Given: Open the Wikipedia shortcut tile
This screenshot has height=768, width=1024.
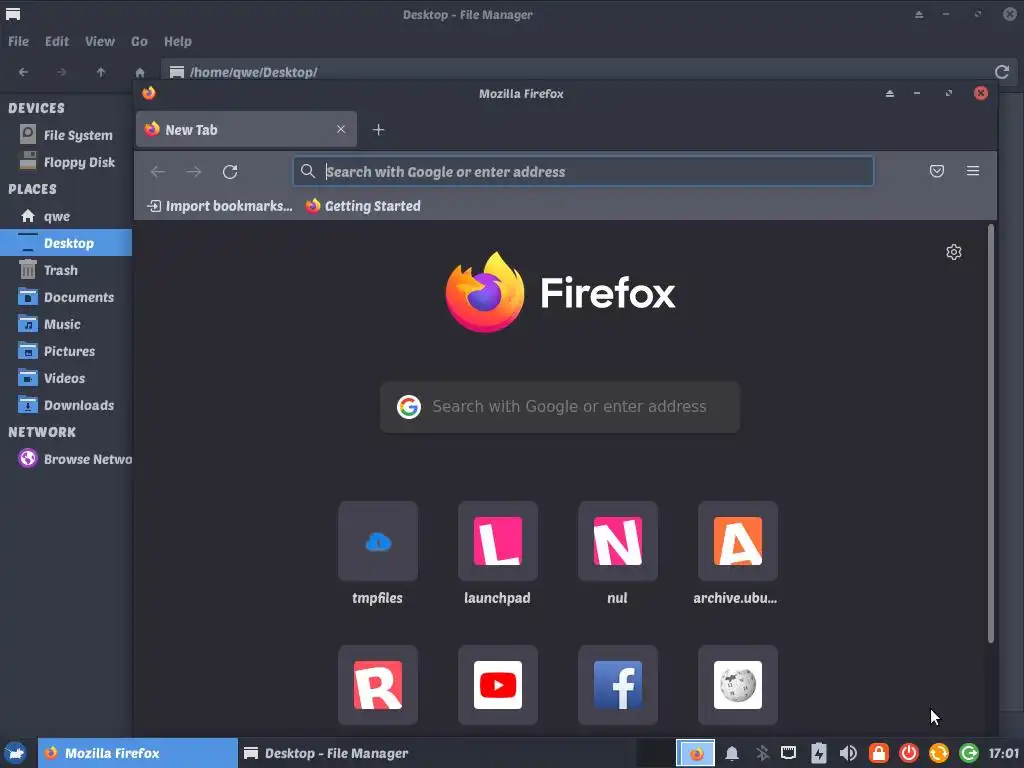Looking at the screenshot, I should point(737,685).
